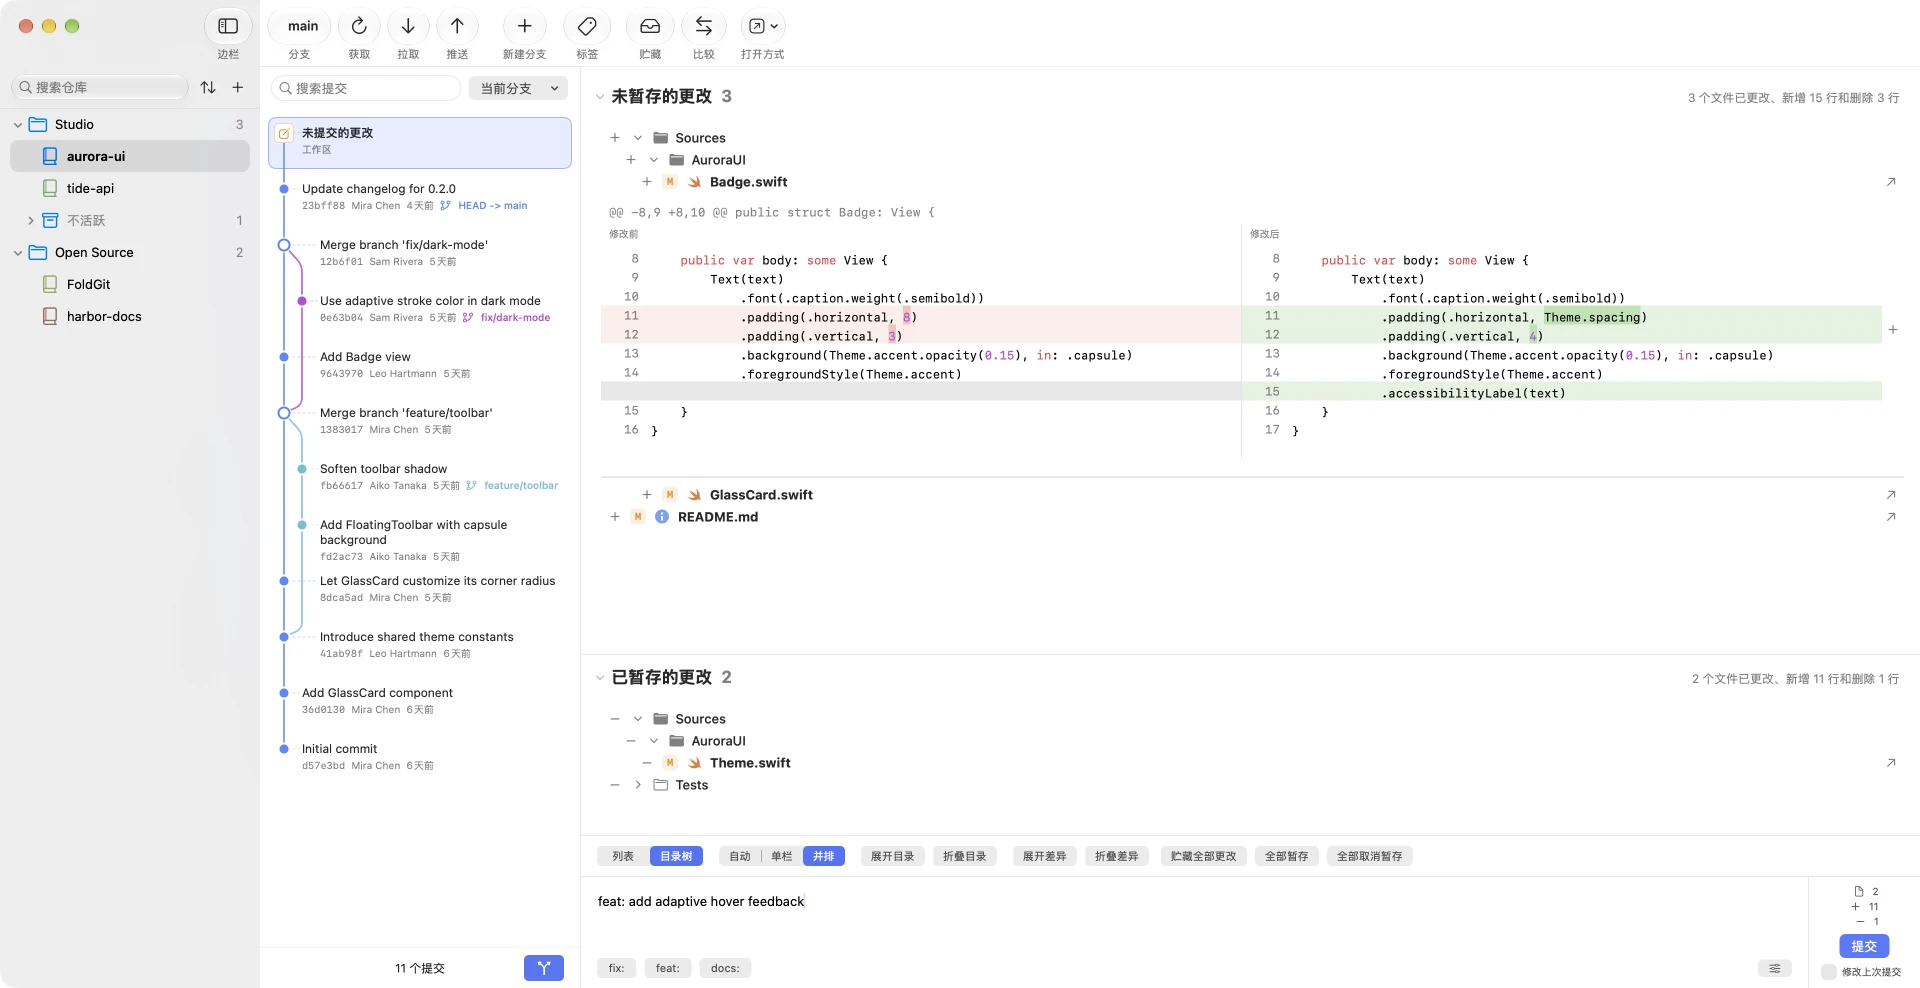Image resolution: width=1920 pixels, height=988 pixels.
Task: Unstage Theme.swift with its minus icon
Action: (x=647, y=763)
